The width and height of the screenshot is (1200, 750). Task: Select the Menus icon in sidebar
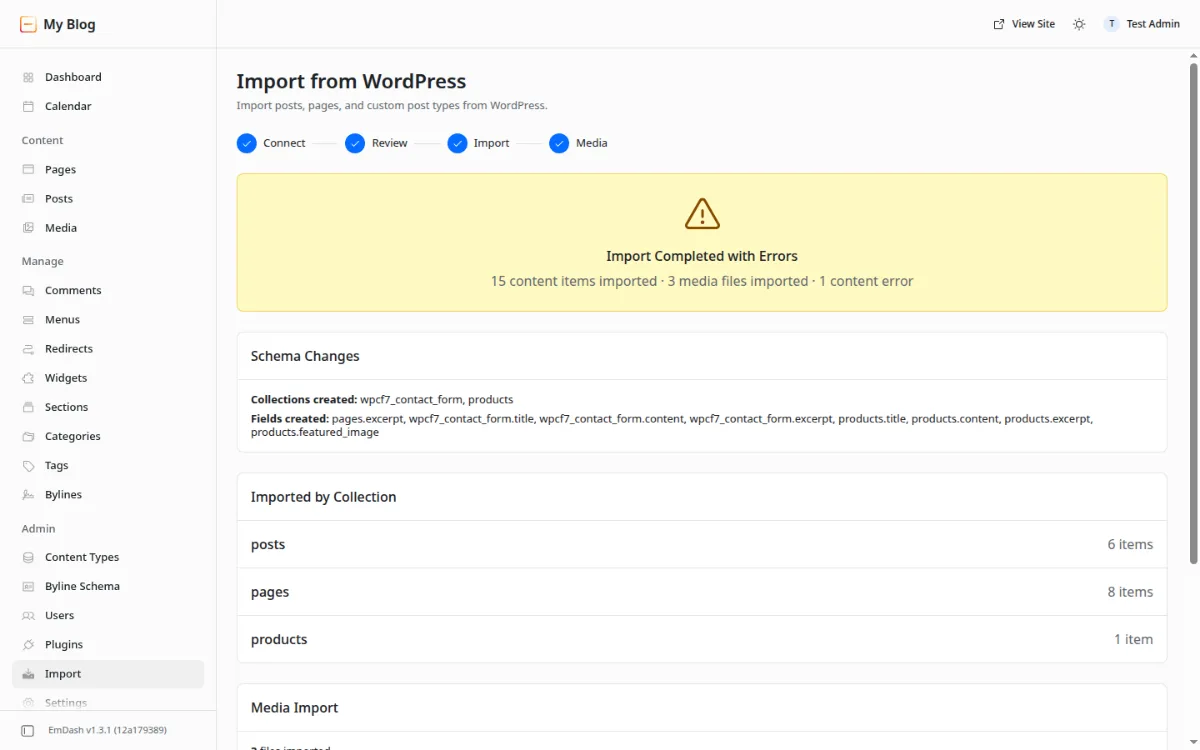click(x=28, y=320)
